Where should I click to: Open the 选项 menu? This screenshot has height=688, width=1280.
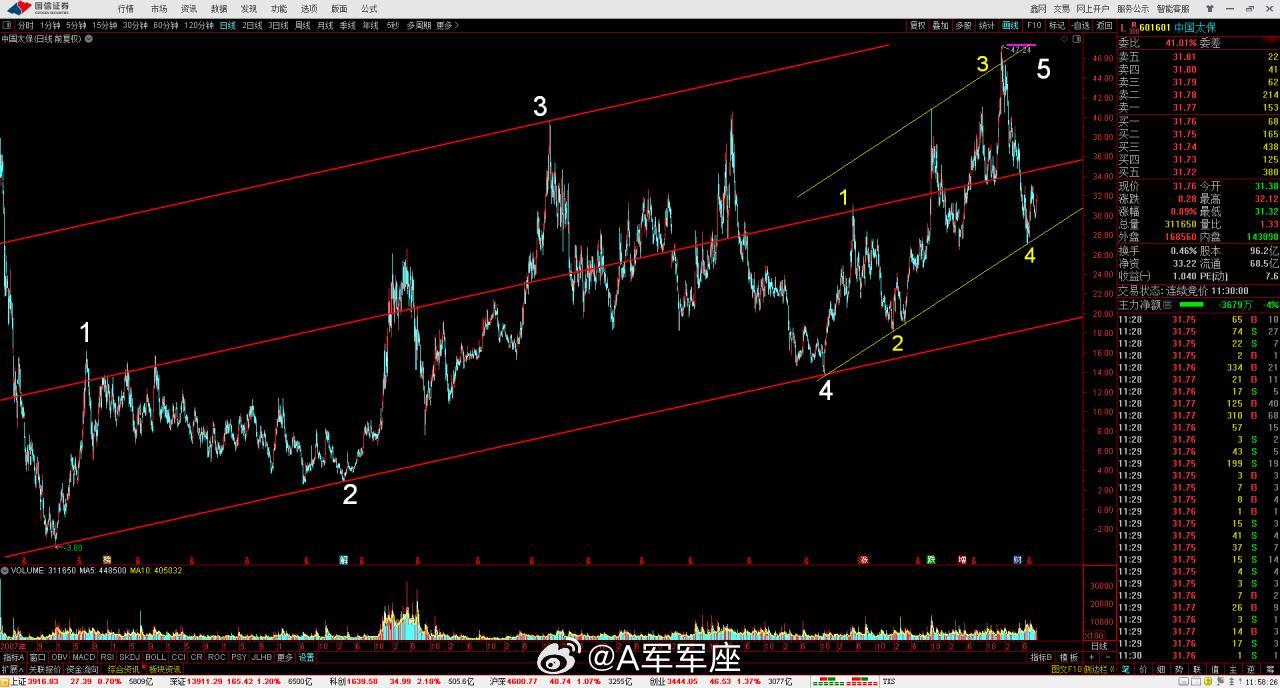[309, 8]
